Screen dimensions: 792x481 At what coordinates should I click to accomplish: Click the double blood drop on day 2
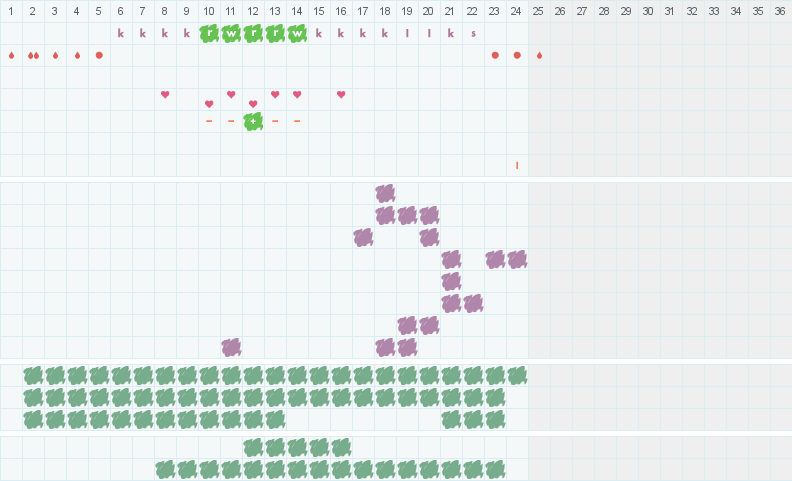(x=33, y=55)
